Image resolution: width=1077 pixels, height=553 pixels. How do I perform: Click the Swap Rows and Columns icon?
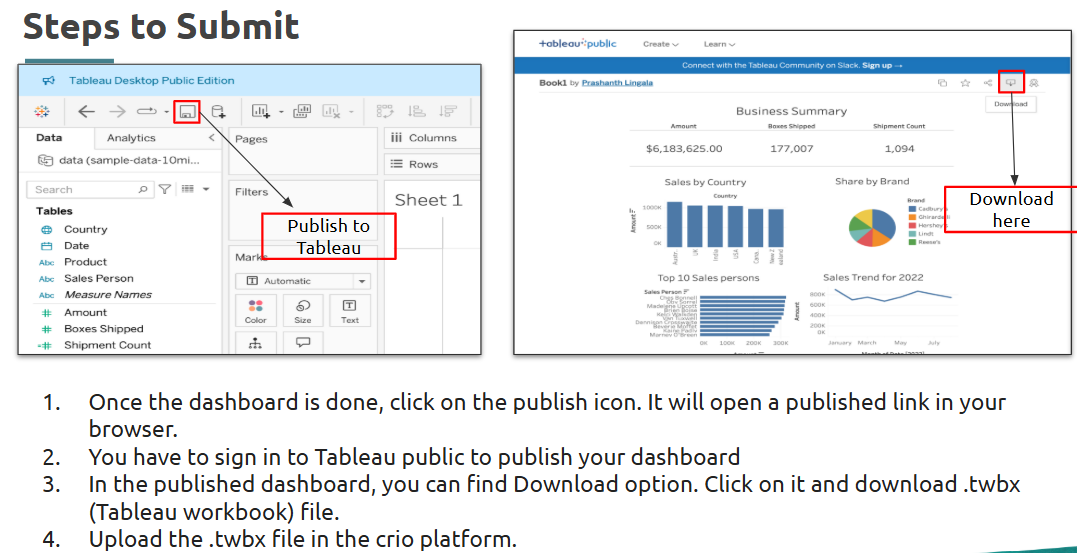point(384,111)
